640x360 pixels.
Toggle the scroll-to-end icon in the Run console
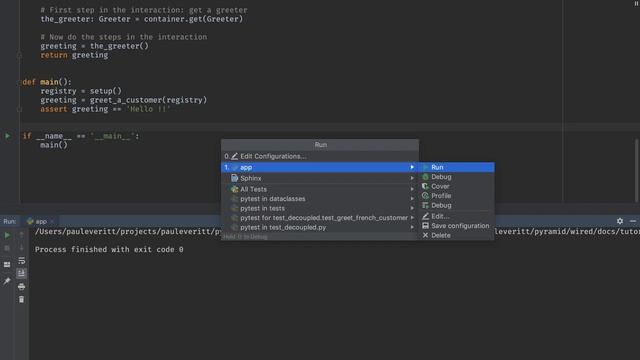click(21, 273)
